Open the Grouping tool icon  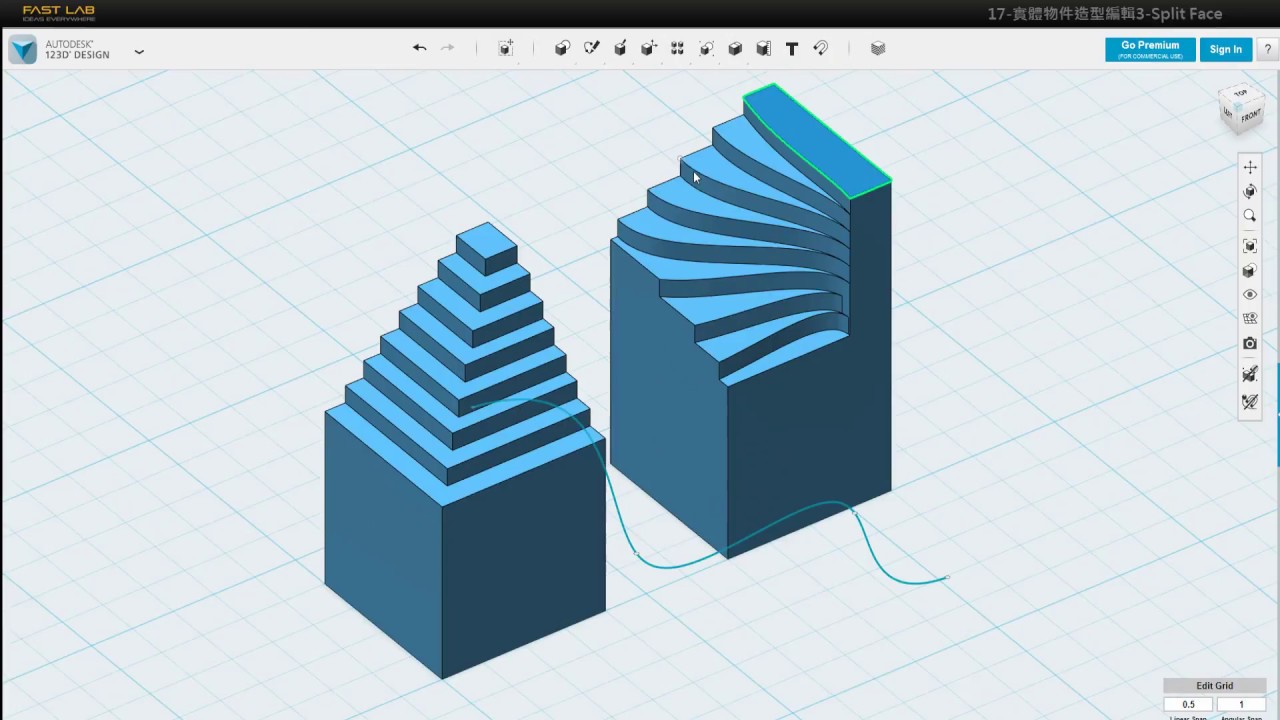pos(706,48)
